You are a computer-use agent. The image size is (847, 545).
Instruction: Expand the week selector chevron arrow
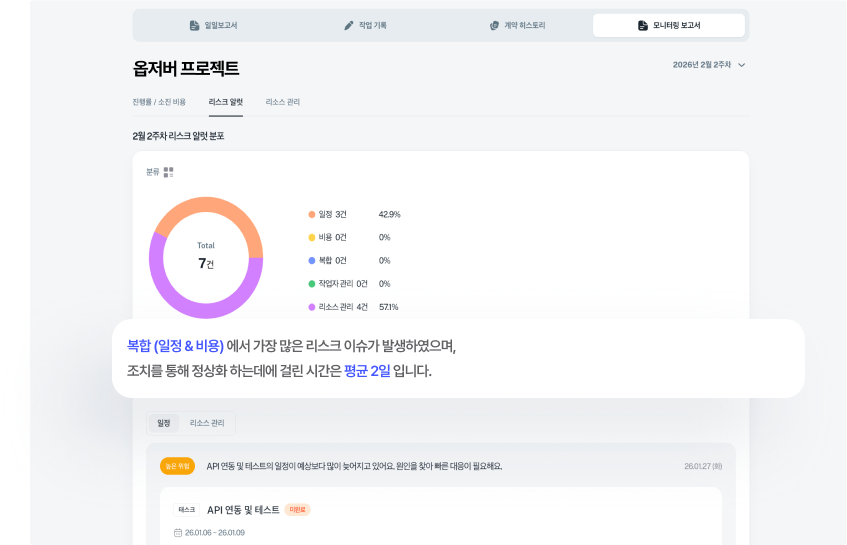(x=741, y=65)
